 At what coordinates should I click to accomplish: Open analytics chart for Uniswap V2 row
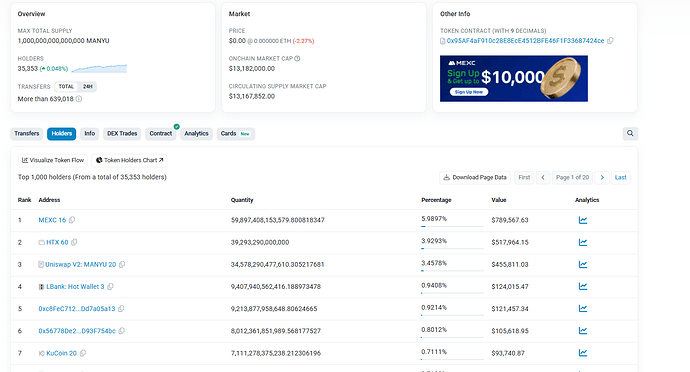[583, 265]
